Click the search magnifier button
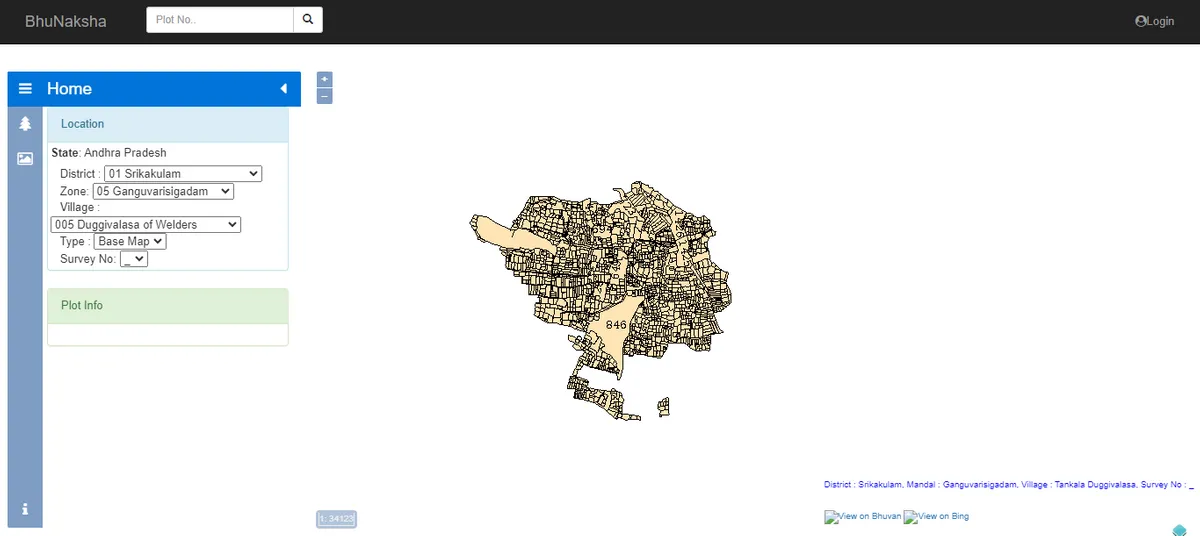This screenshot has height=536, width=1200. (308, 20)
